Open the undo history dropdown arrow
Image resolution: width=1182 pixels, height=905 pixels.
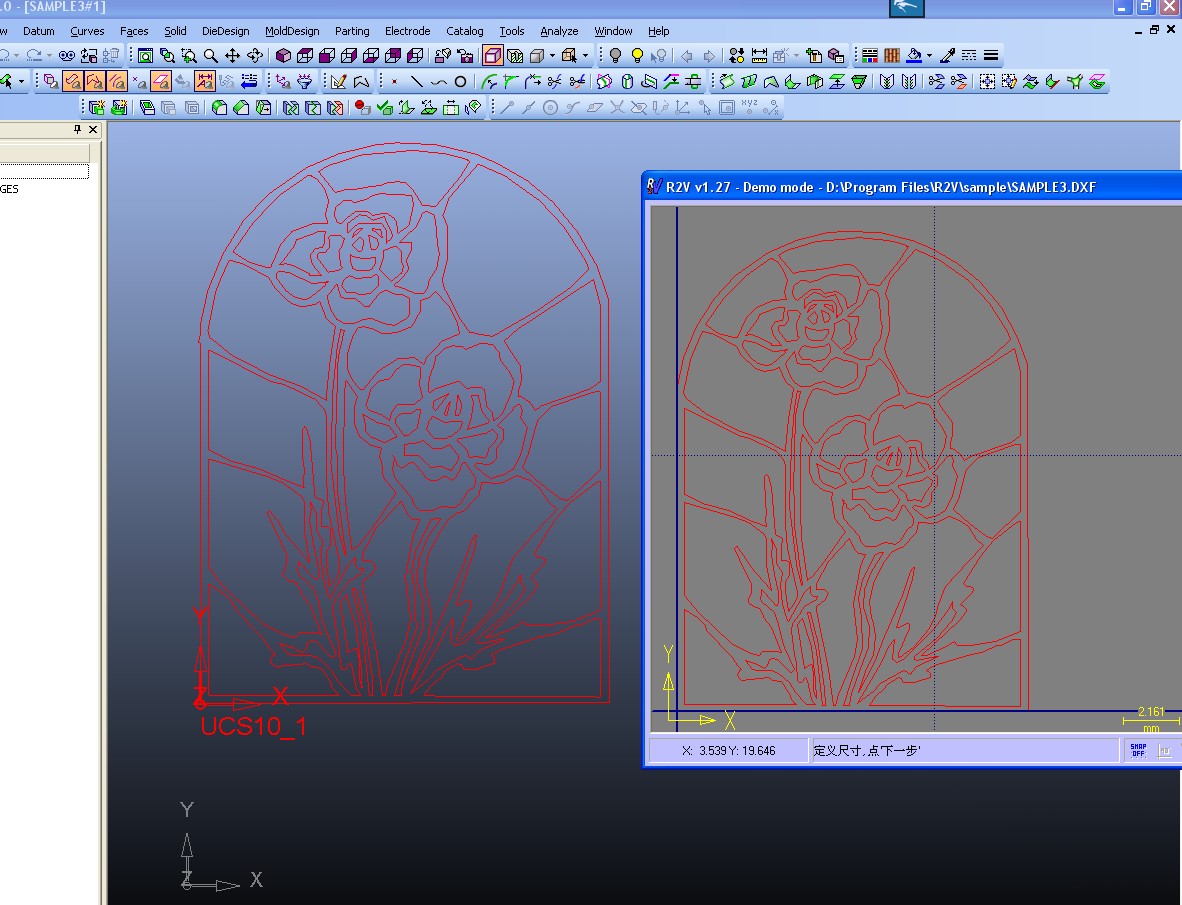point(16,56)
